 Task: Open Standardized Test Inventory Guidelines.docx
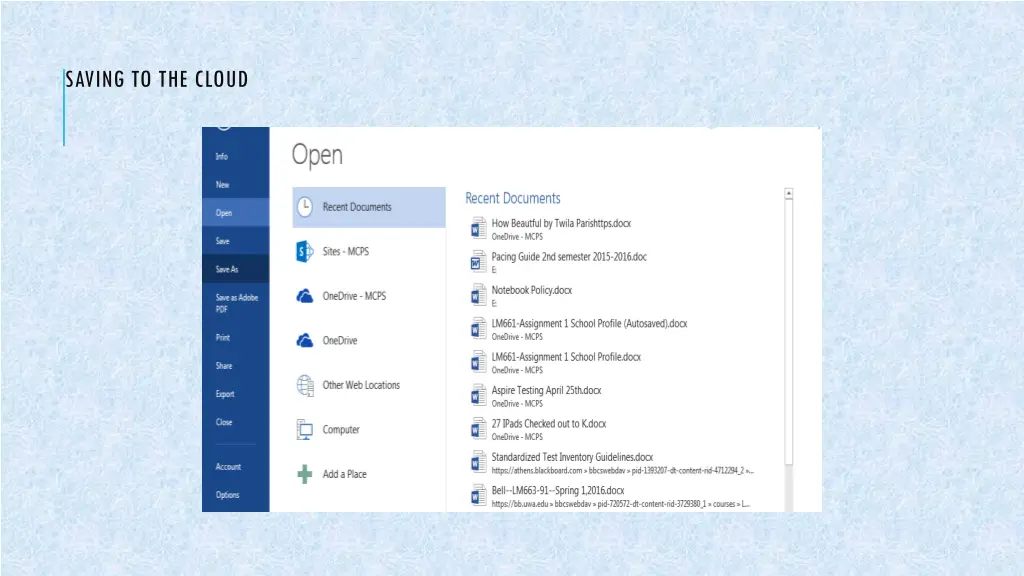point(572,457)
